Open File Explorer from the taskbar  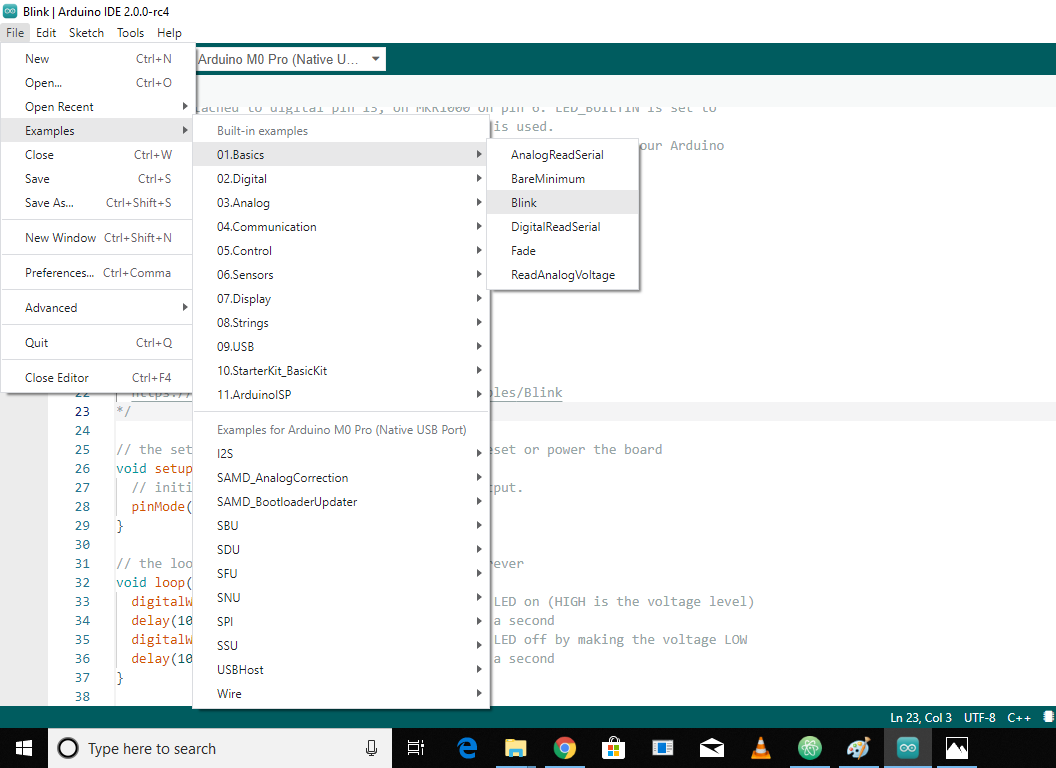click(515, 748)
